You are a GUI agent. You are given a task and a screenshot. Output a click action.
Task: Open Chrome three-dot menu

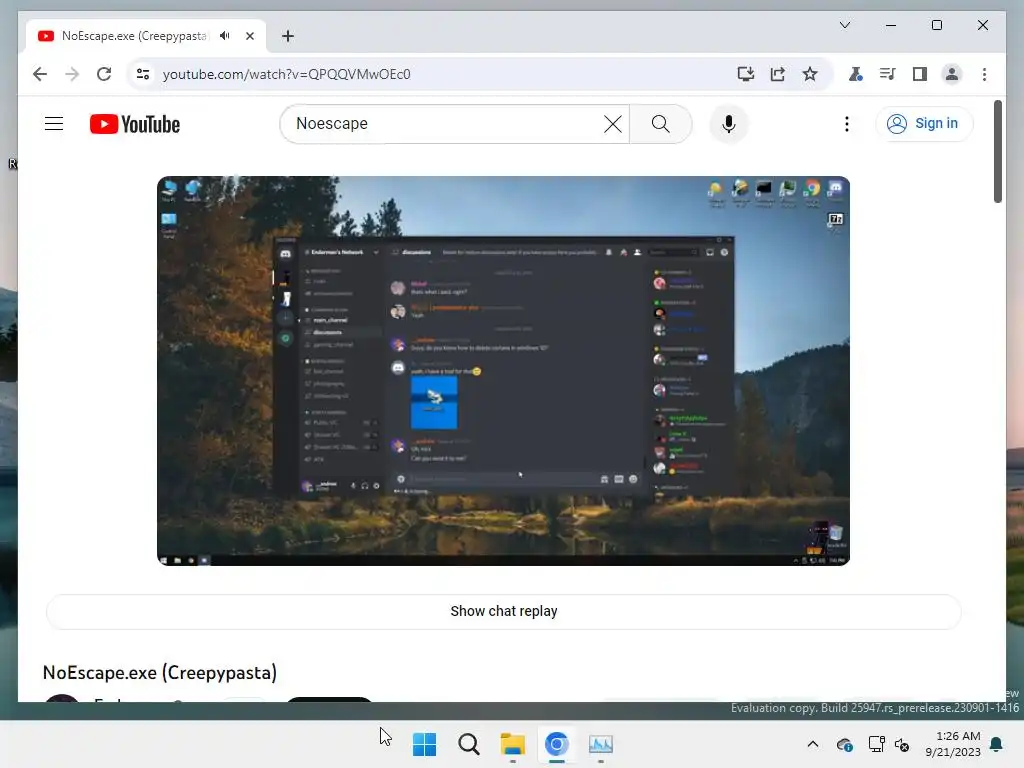tap(984, 74)
